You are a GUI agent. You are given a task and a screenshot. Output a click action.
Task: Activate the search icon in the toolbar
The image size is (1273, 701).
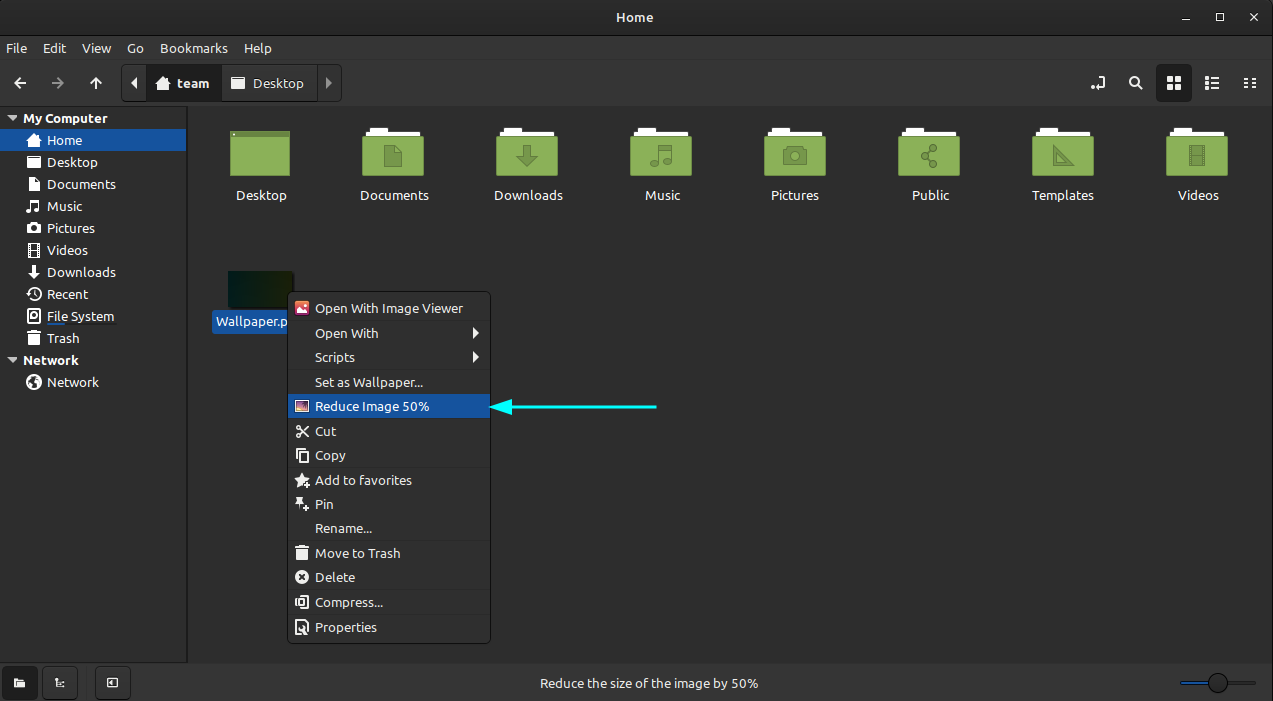1135,83
